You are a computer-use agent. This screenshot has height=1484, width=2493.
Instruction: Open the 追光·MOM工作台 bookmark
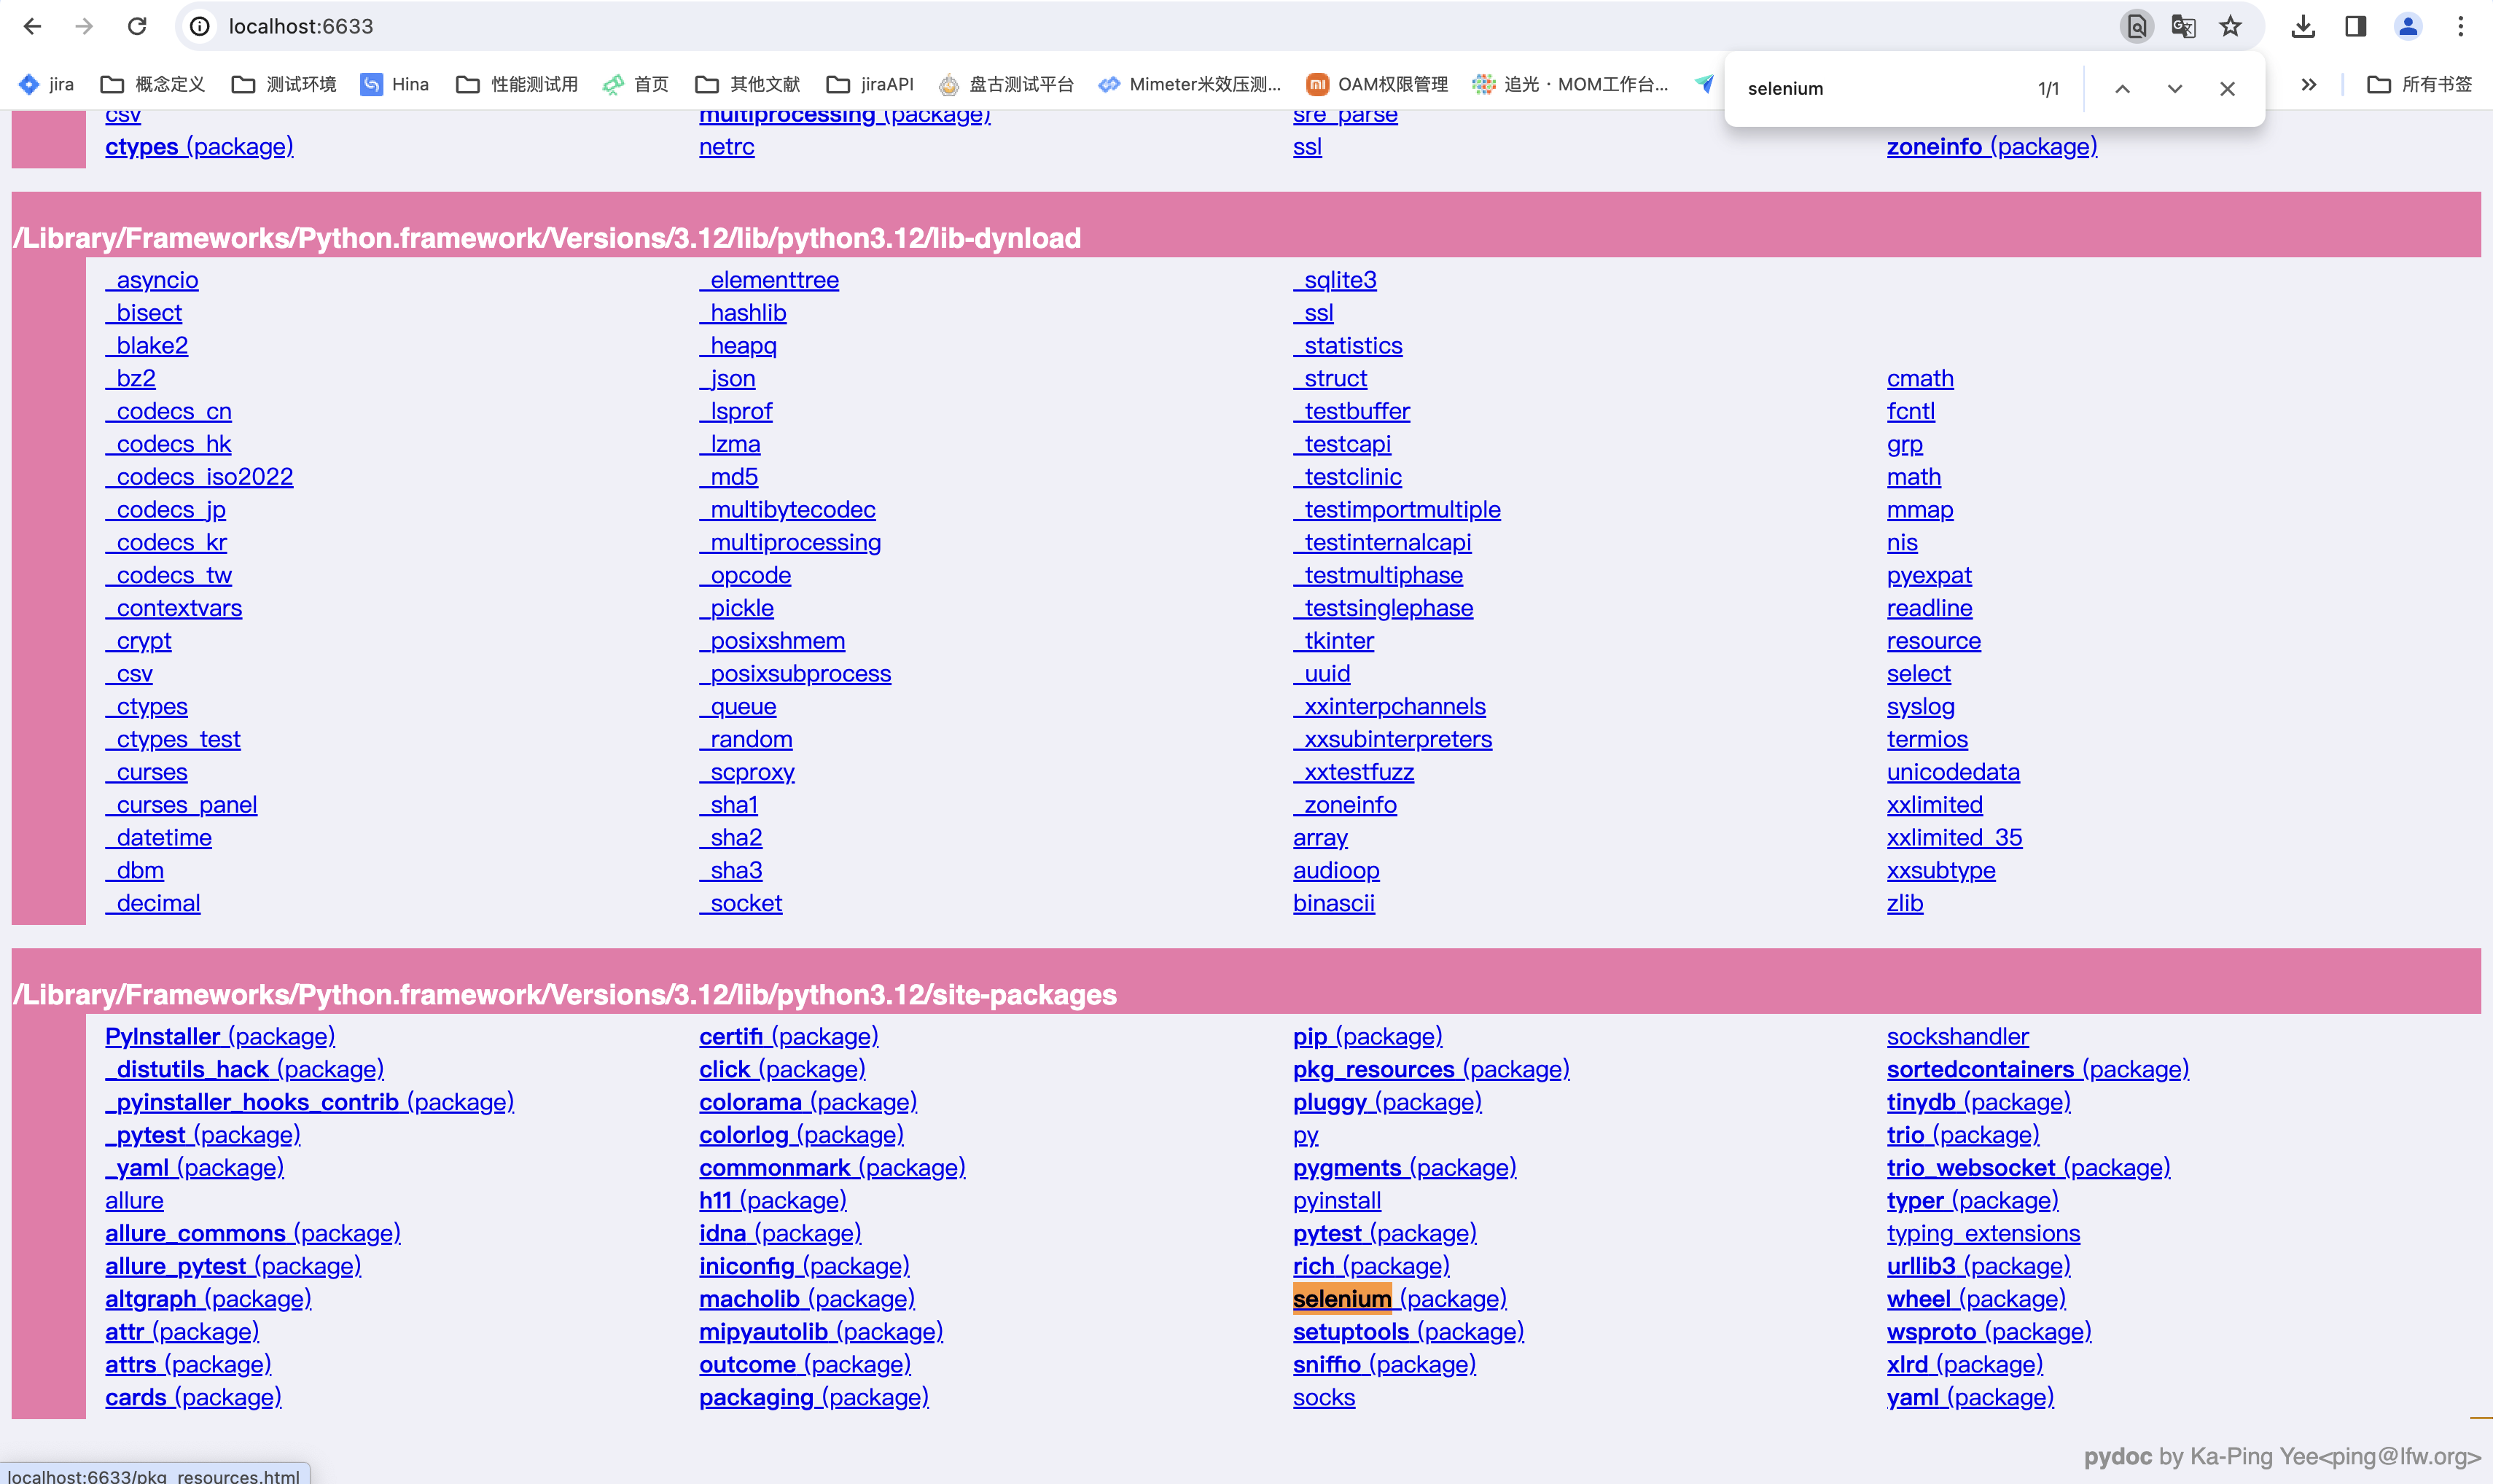click(x=1570, y=84)
